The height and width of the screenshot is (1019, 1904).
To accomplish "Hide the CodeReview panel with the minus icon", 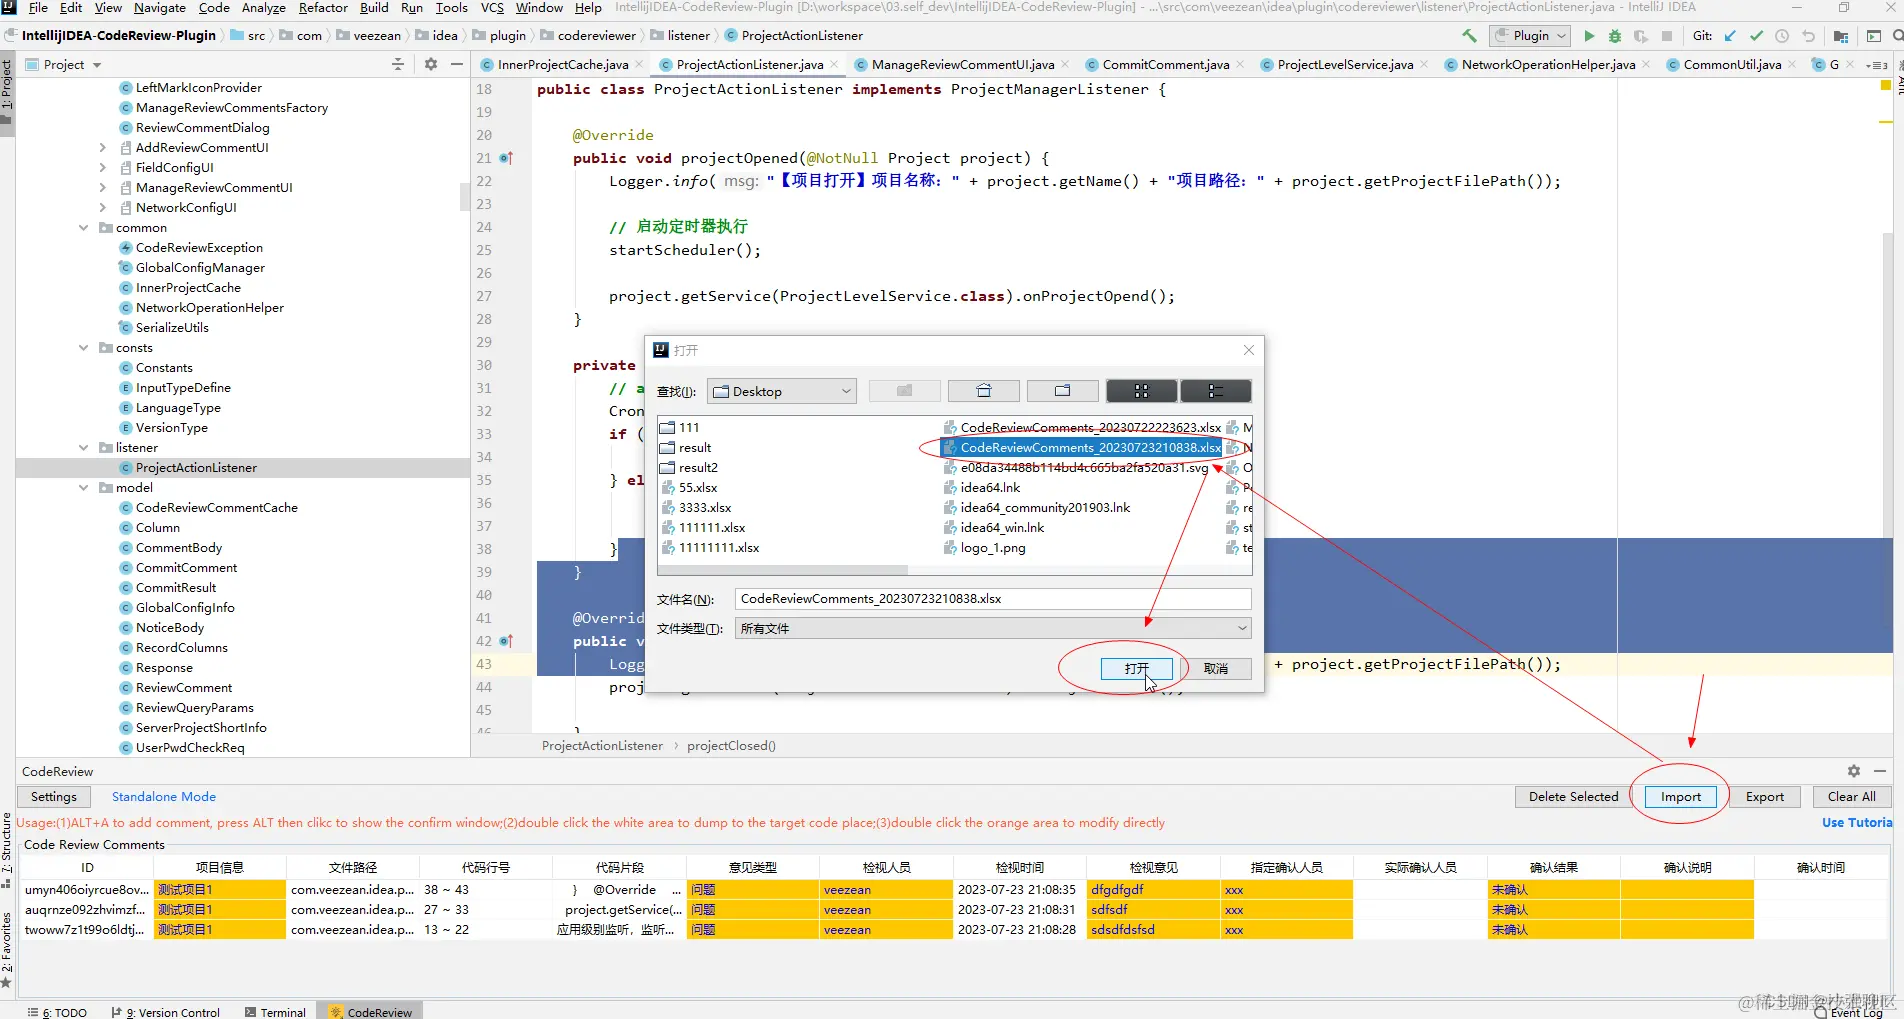I will [1880, 771].
